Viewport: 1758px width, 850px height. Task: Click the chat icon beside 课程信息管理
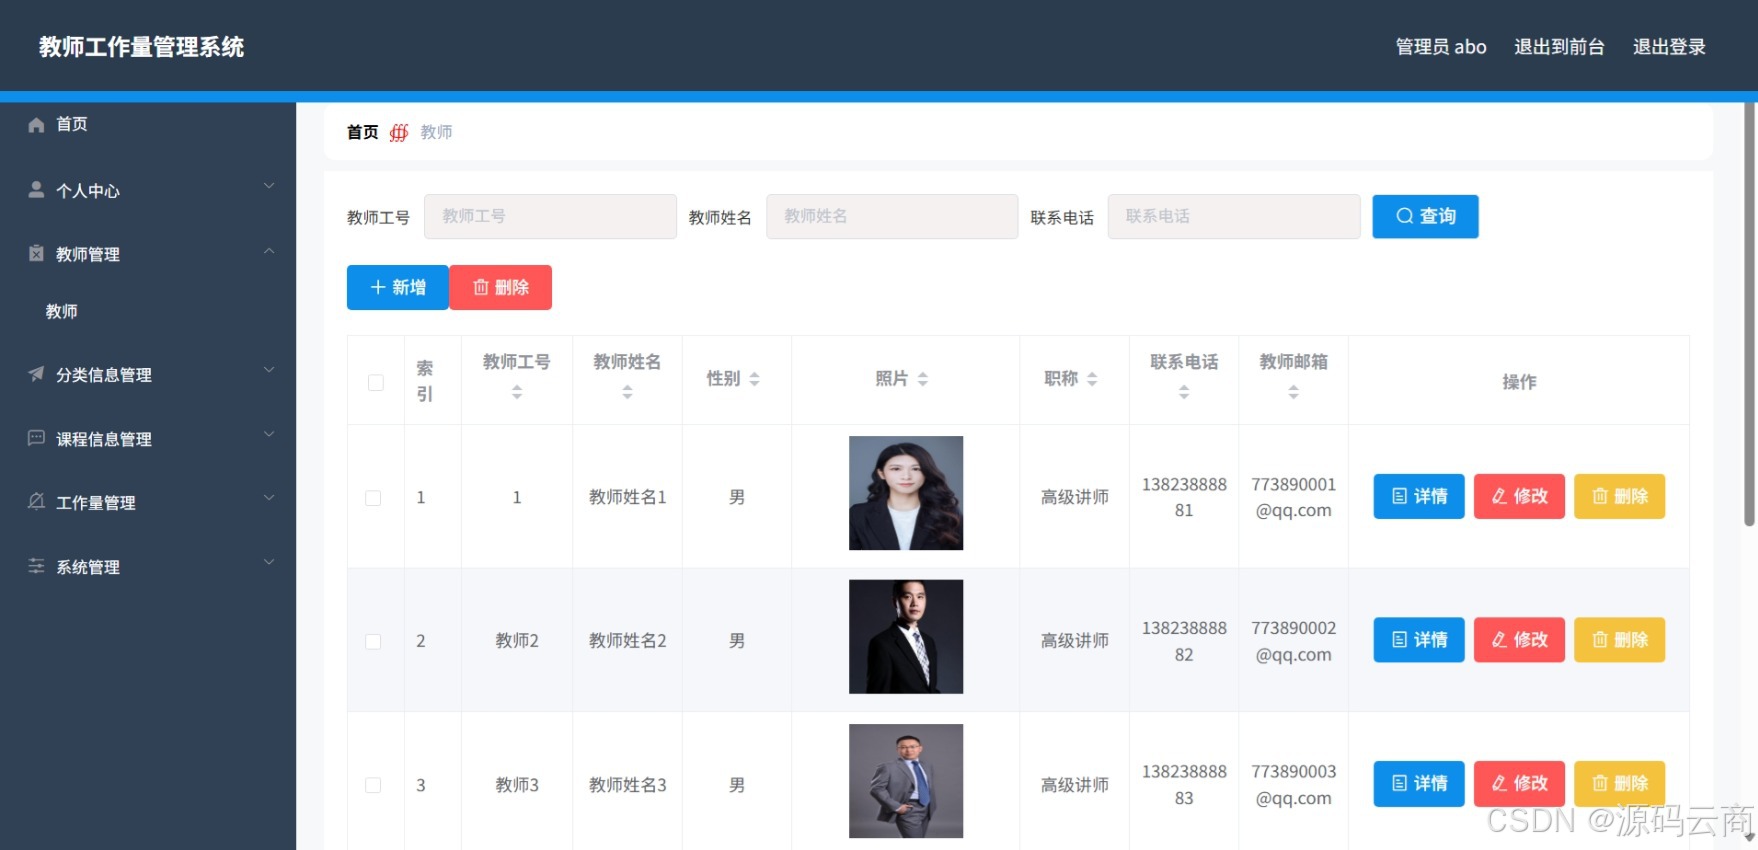coord(37,438)
